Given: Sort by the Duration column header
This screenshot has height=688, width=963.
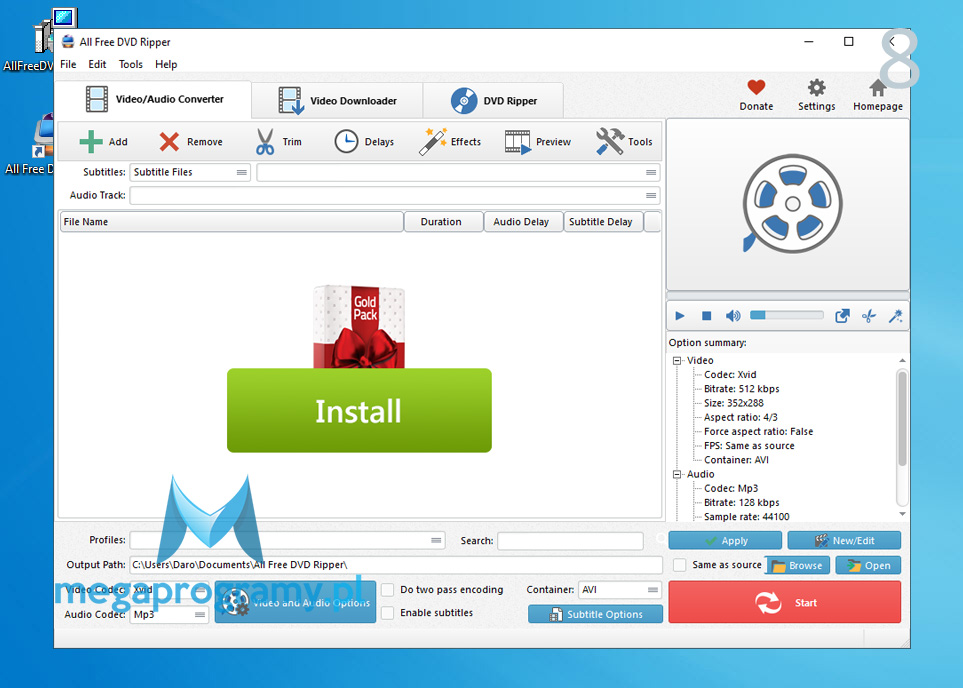Looking at the screenshot, I should click(443, 222).
